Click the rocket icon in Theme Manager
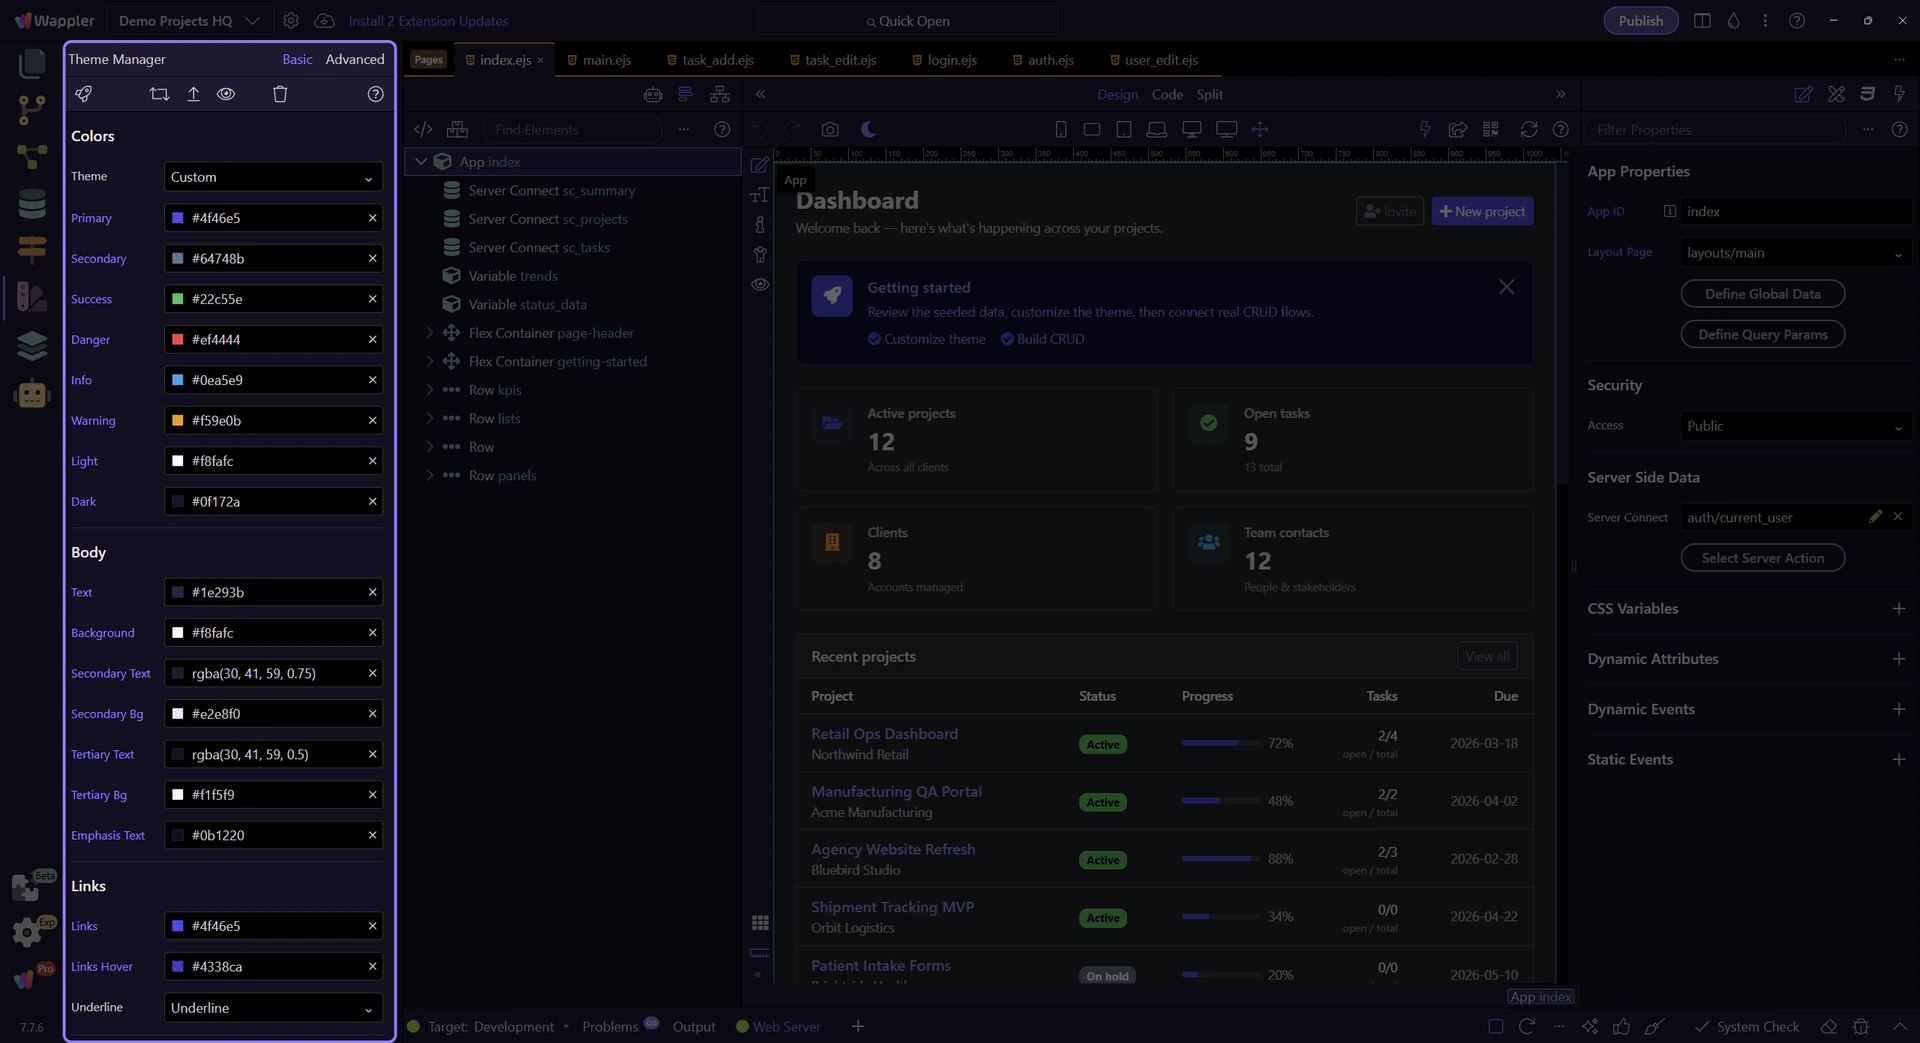1920x1043 pixels. point(84,94)
